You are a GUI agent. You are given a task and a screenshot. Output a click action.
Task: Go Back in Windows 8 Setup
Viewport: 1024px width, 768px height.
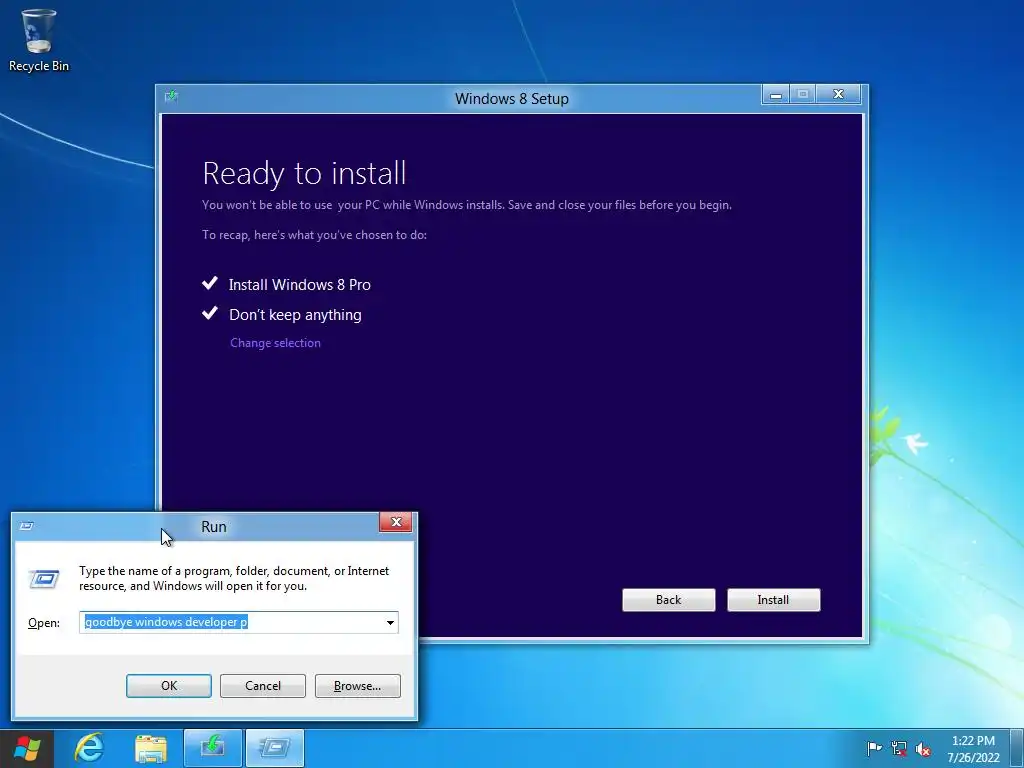pos(668,600)
